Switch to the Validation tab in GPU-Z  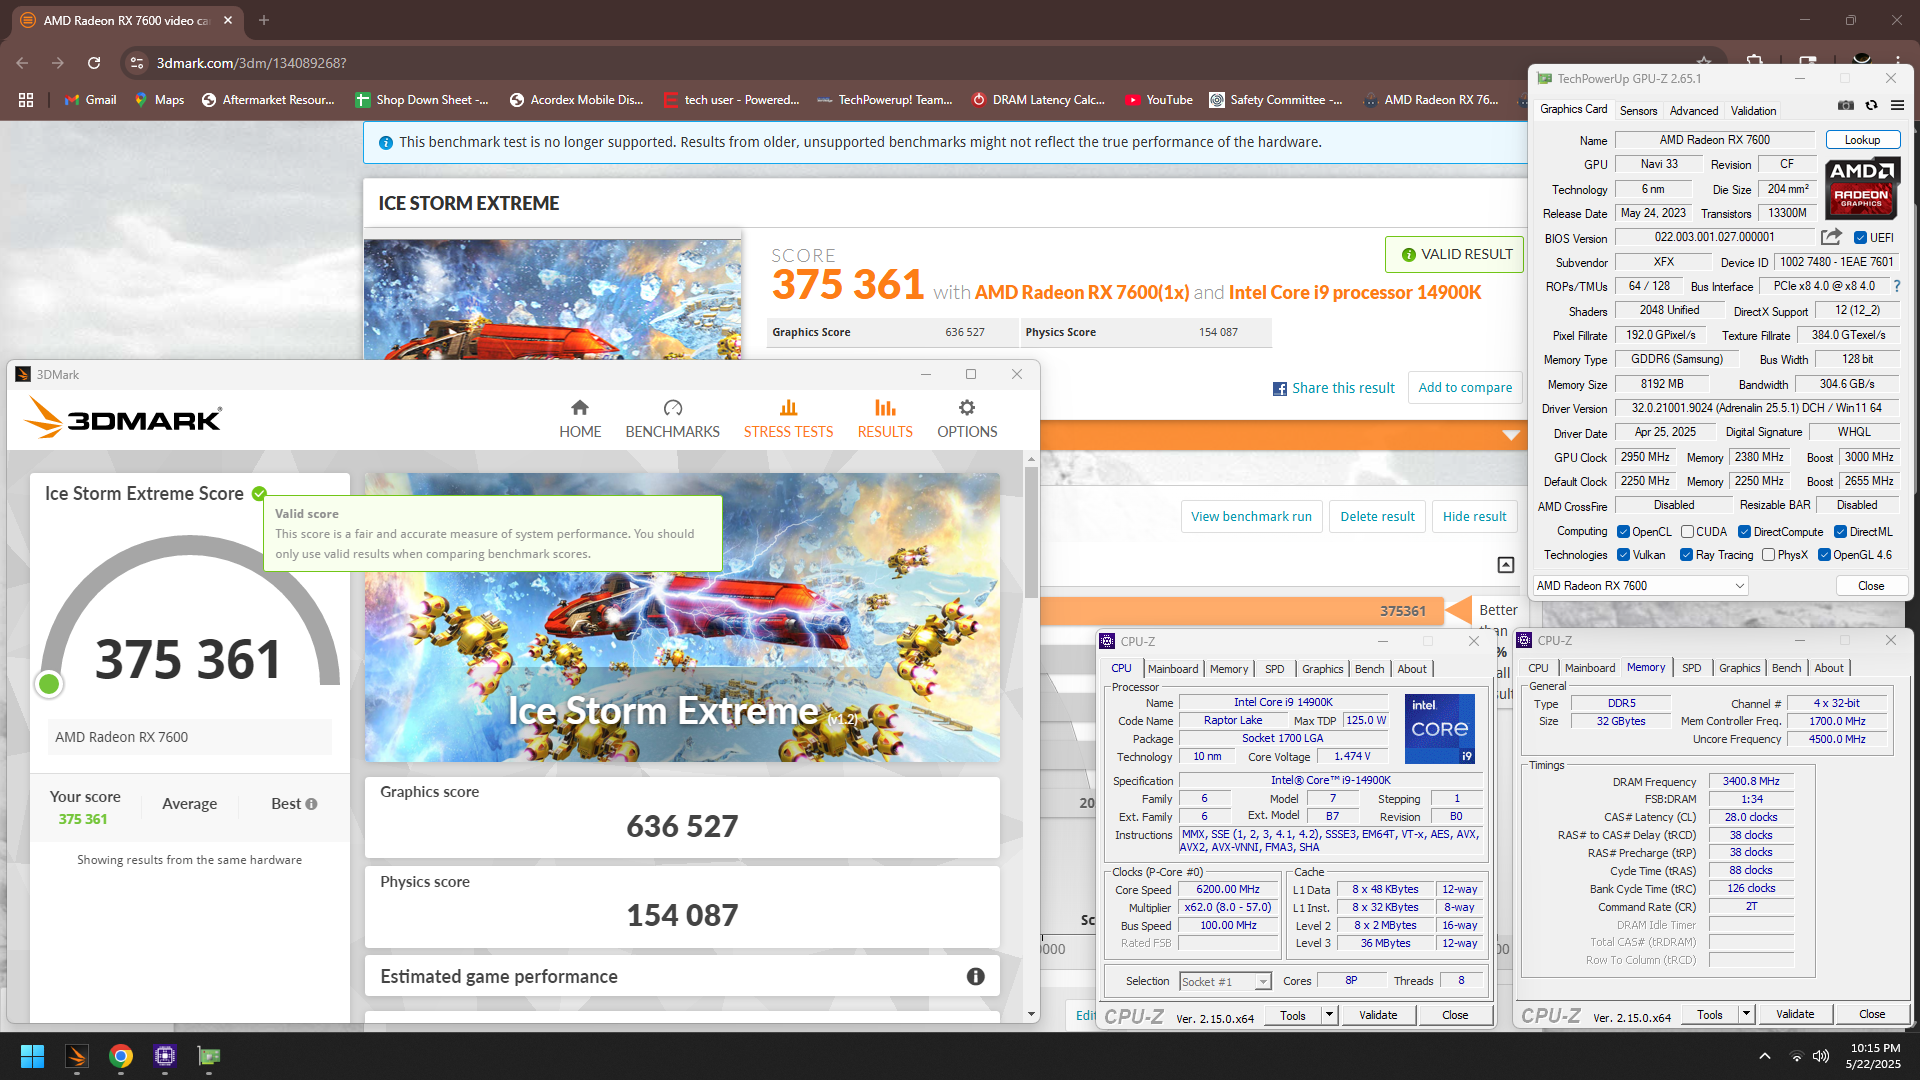point(1754,111)
